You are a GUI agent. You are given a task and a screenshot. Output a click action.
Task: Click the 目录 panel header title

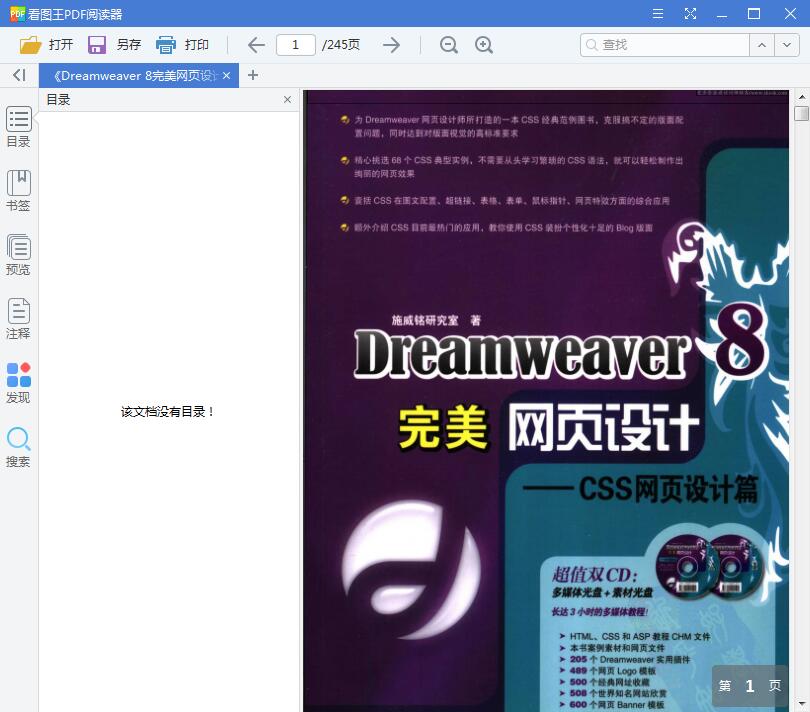58,100
